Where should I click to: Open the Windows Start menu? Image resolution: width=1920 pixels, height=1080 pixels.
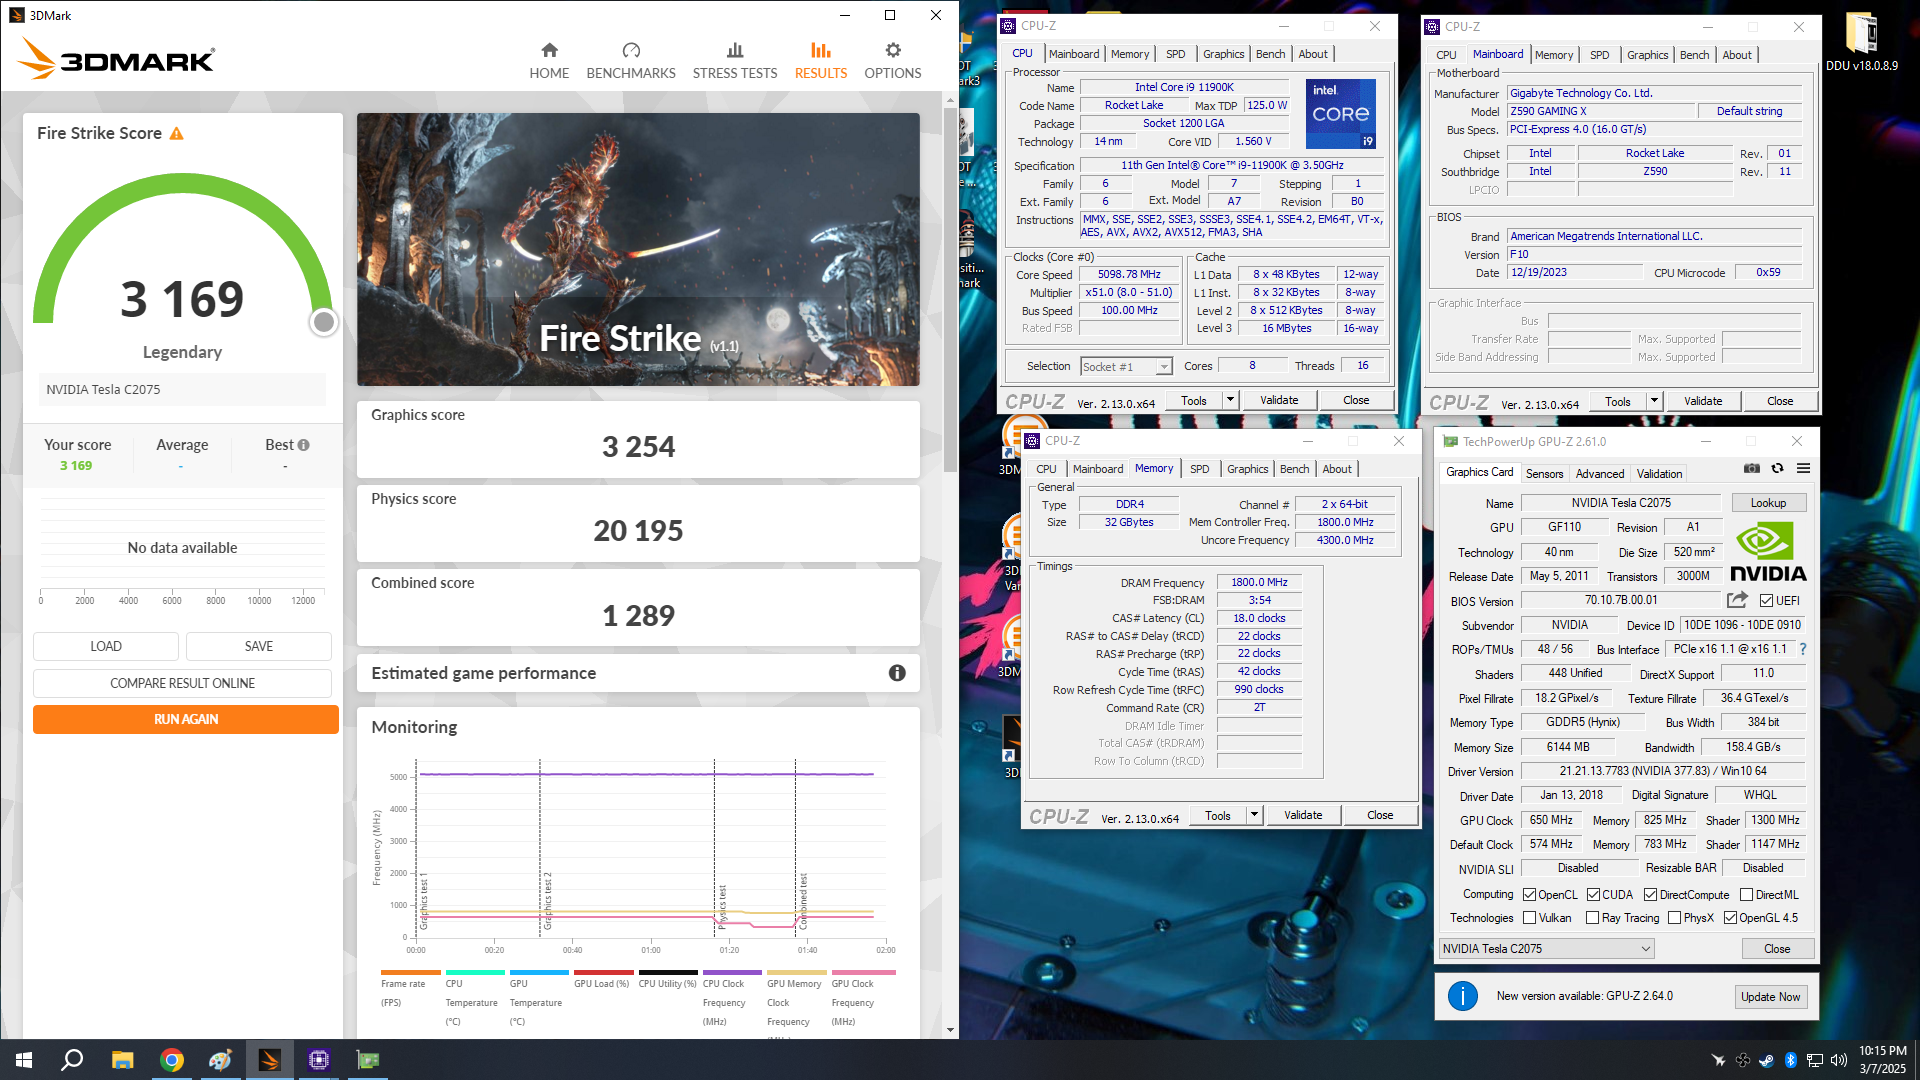point(24,1060)
